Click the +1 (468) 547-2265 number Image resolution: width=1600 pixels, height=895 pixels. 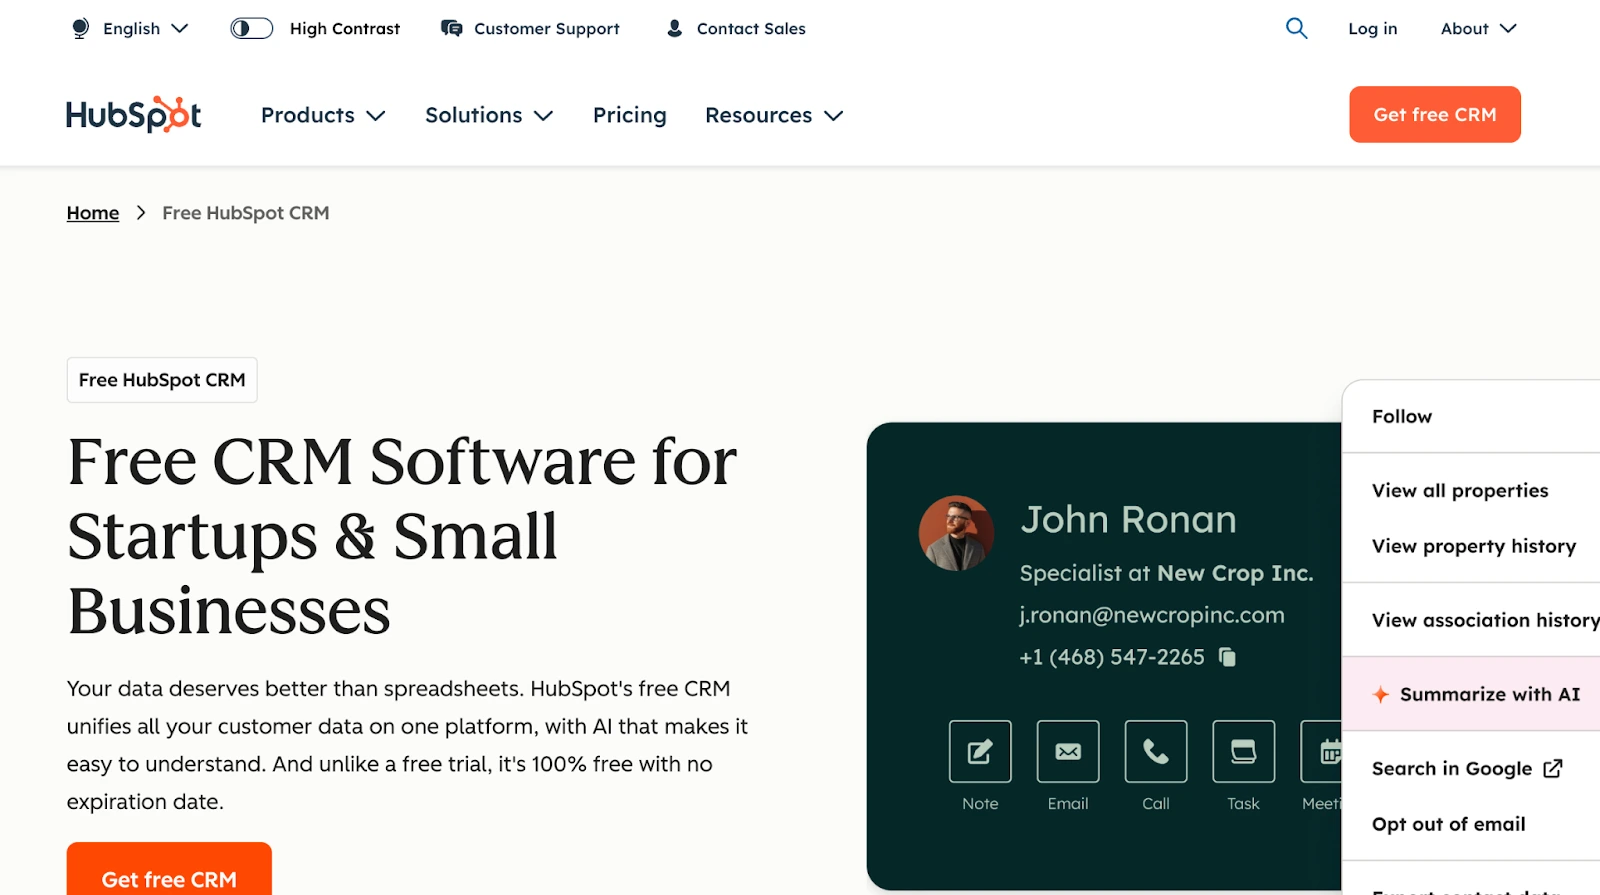pos(1112,657)
